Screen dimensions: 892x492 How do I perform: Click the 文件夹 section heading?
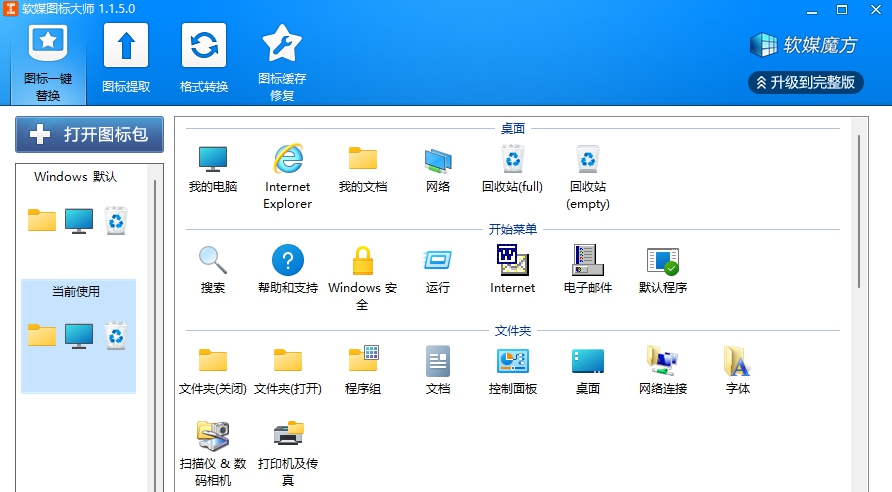point(513,330)
